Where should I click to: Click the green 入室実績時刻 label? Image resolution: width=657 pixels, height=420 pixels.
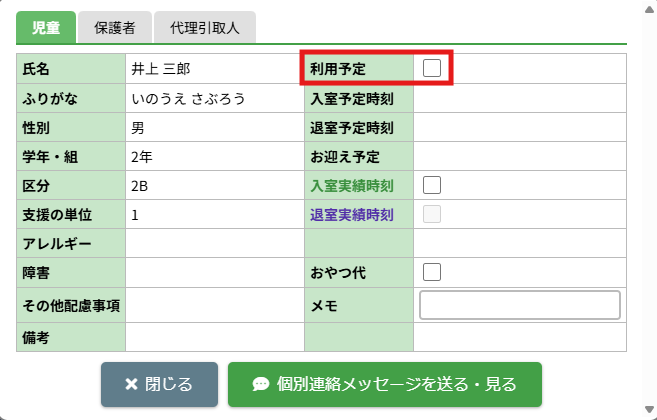pyautogui.click(x=351, y=186)
